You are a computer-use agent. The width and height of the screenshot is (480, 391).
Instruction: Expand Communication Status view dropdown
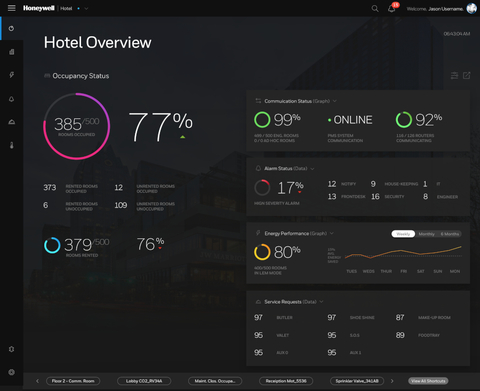(x=335, y=101)
